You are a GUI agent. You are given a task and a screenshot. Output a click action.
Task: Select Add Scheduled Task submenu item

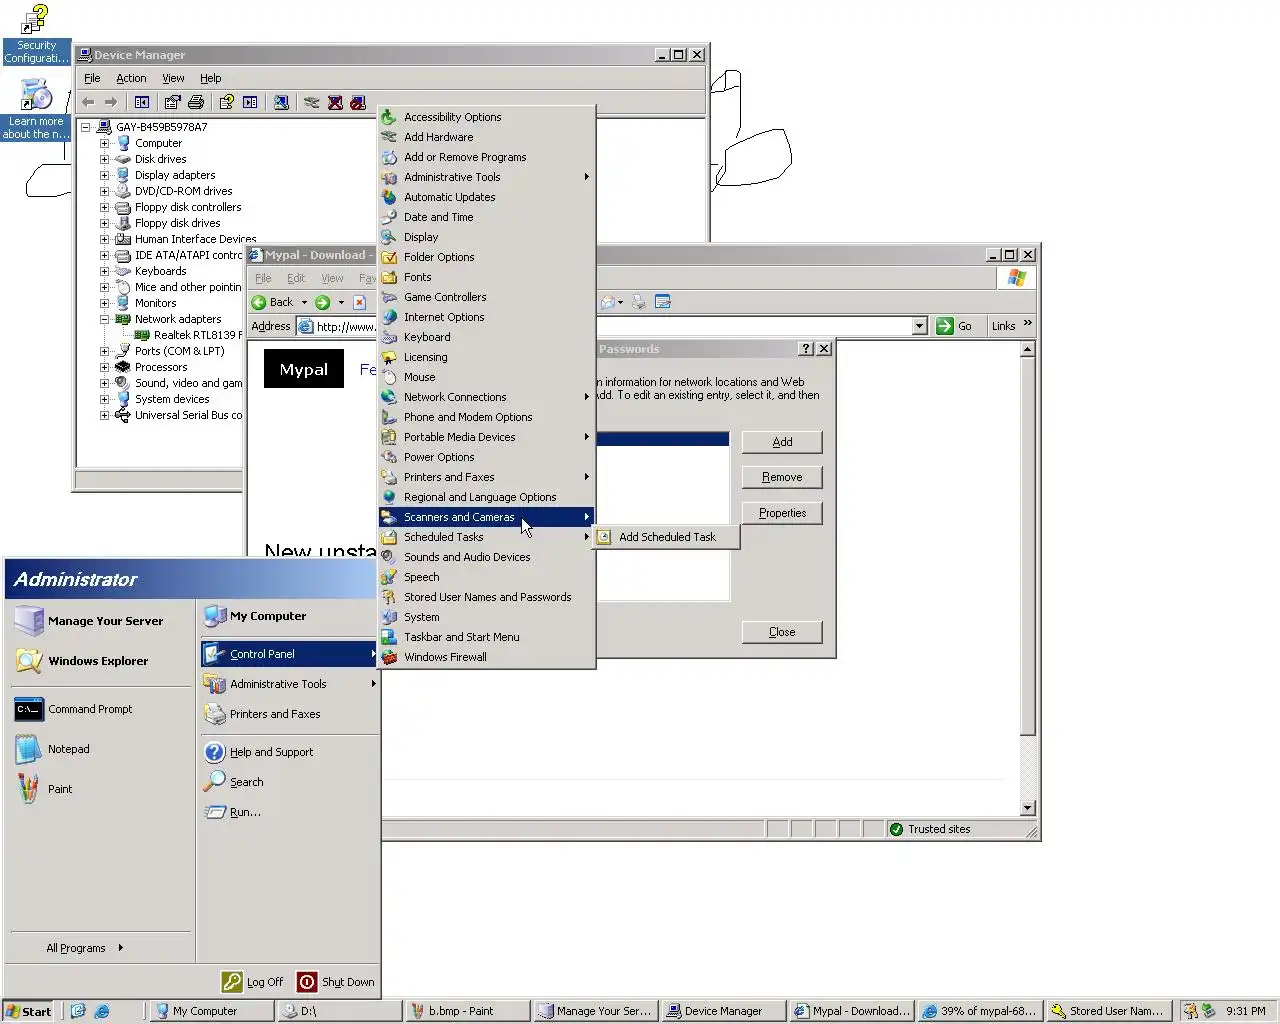point(667,537)
